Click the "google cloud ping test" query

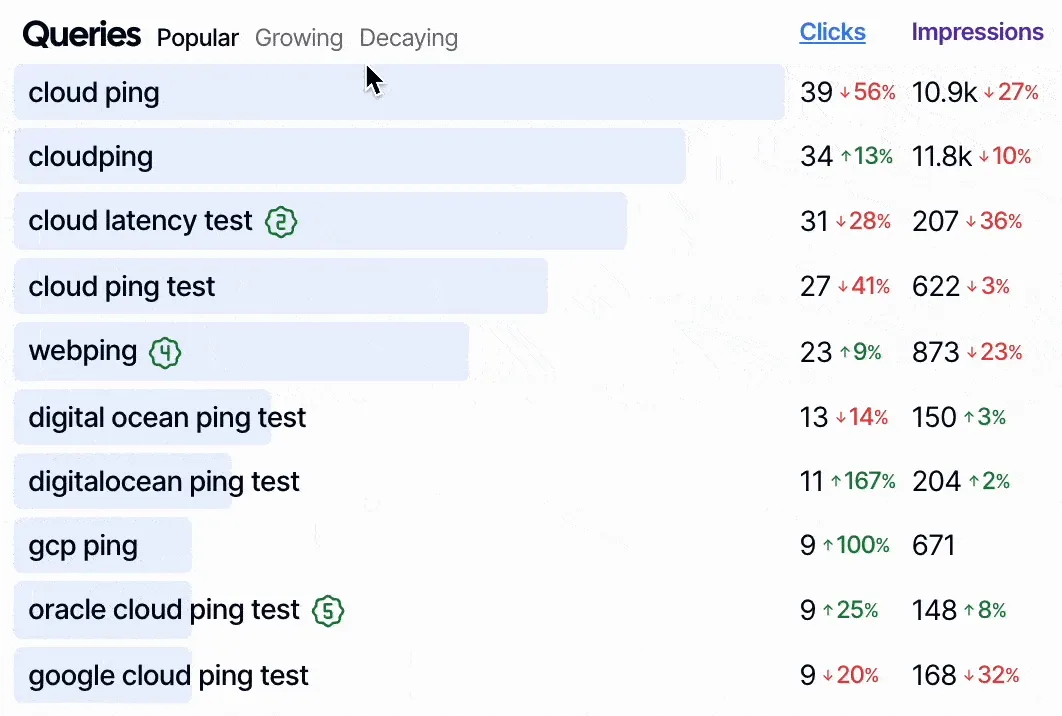click(x=168, y=676)
